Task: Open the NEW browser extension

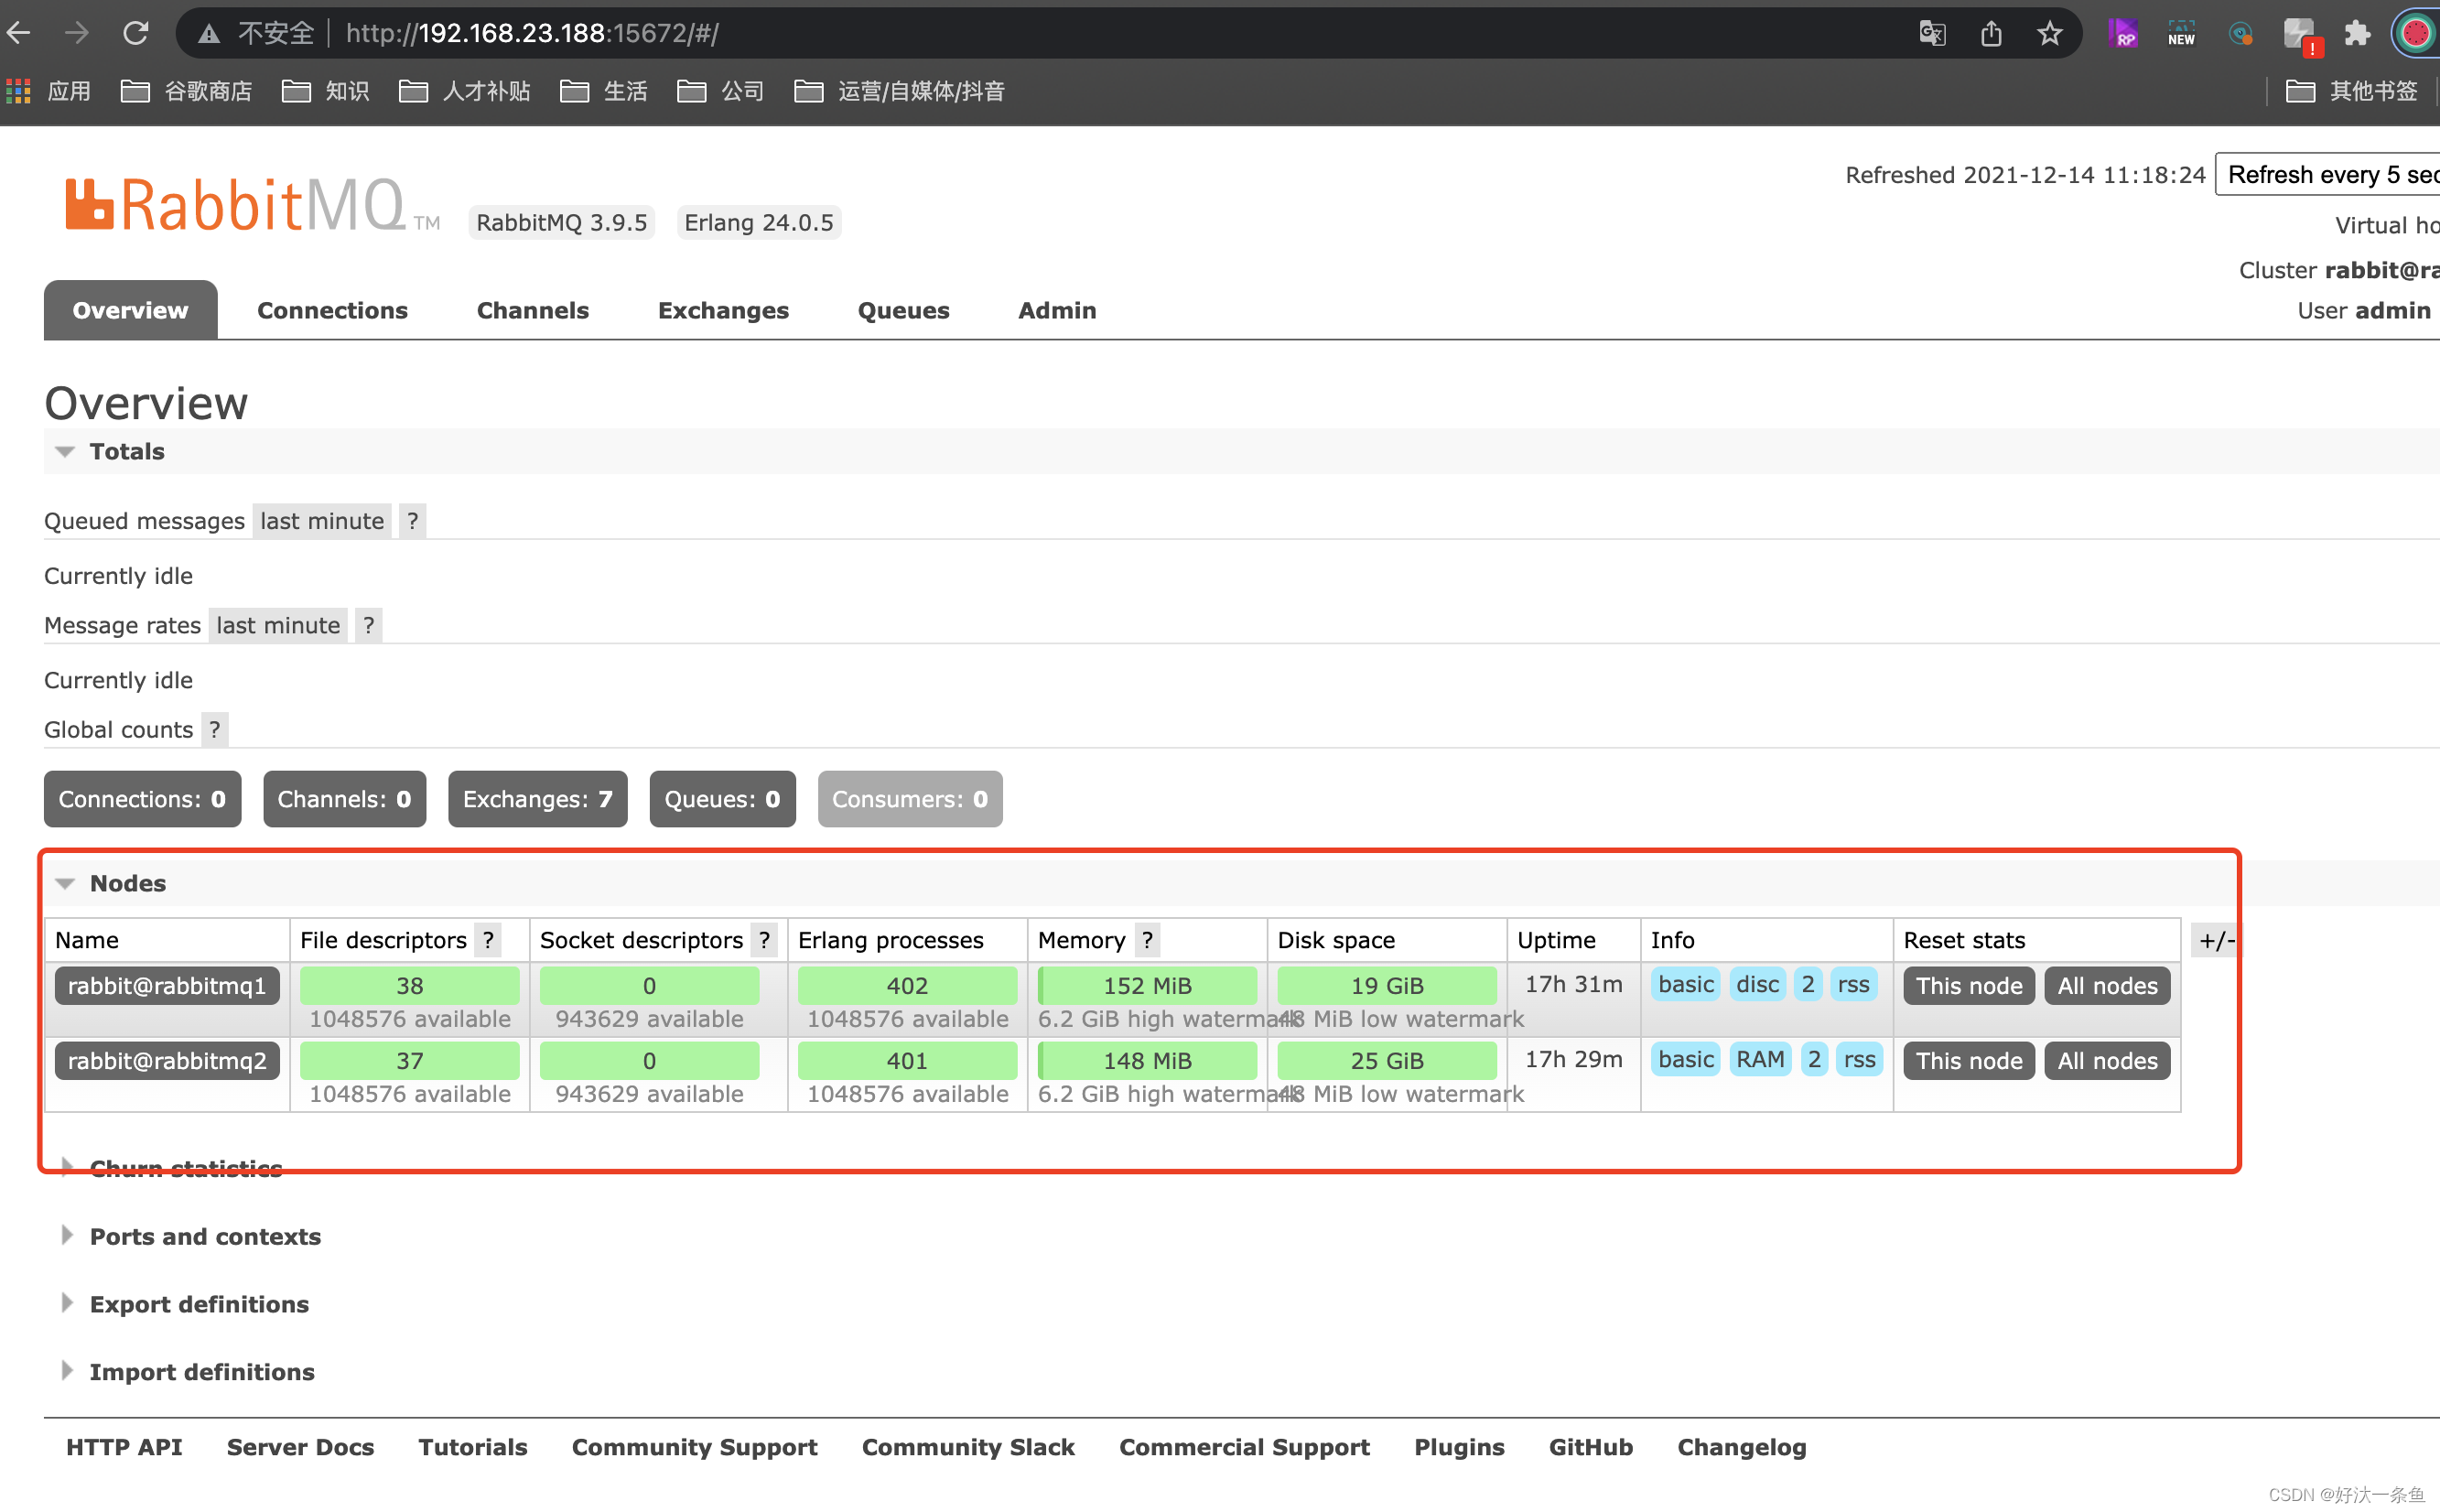Action: point(2182,34)
